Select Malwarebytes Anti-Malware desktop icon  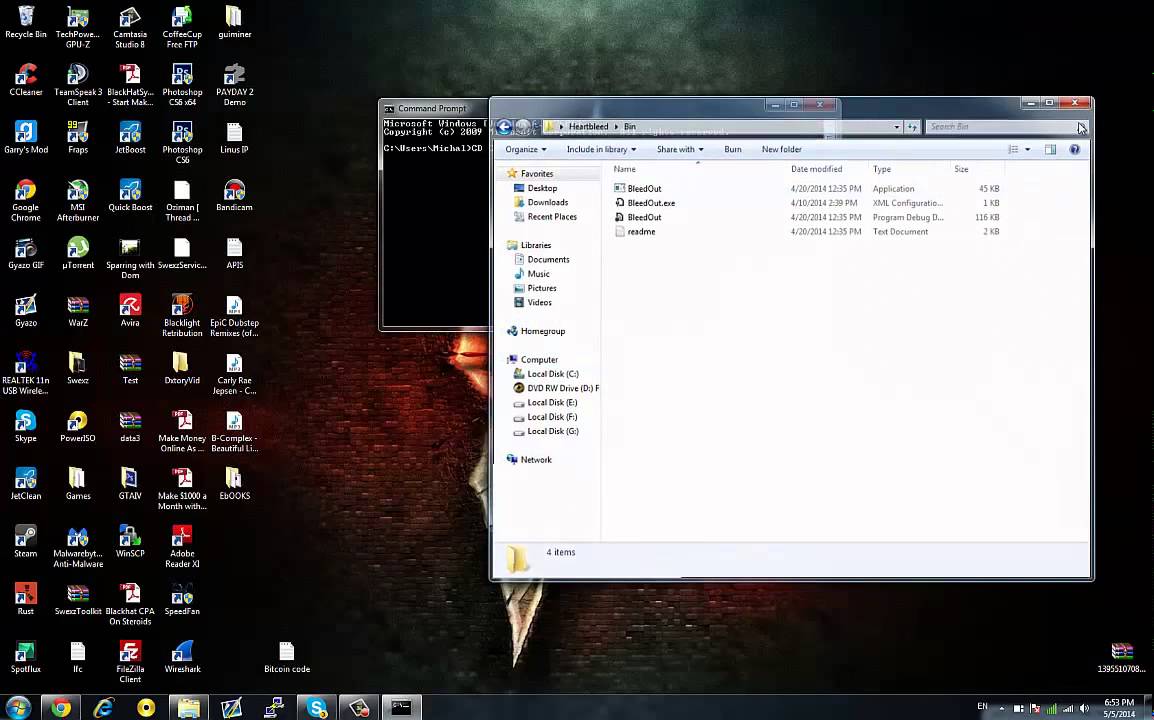tap(77, 546)
